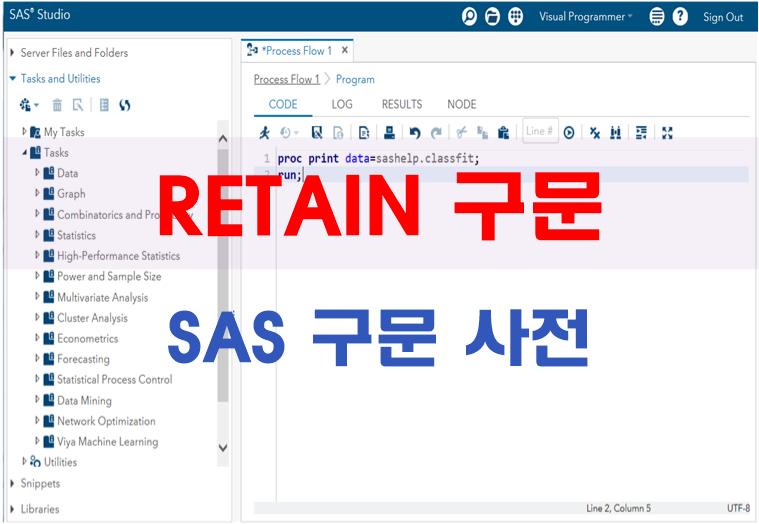This screenshot has width=759, height=524.
Task: Expand the Snippets section
Action: tap(13, 483)
